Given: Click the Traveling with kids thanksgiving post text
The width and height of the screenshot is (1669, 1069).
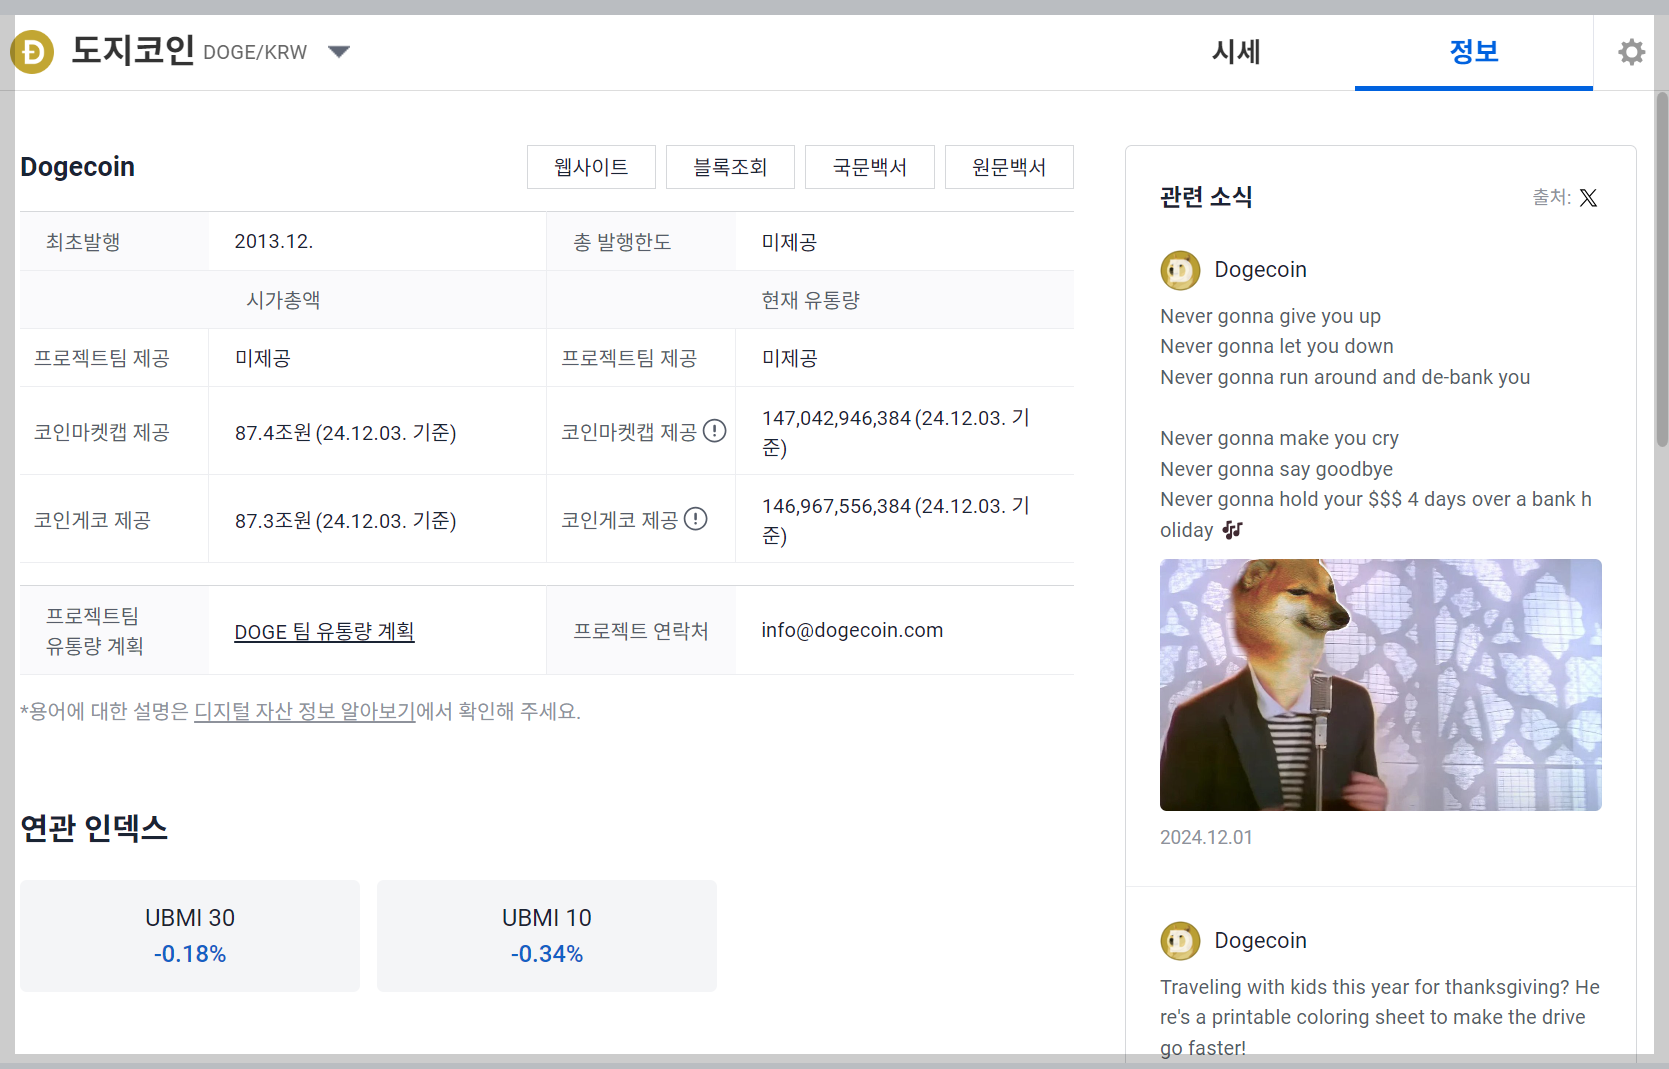Looking at the screenshot, I should pyautogui.click(x=1380, y=1017).
